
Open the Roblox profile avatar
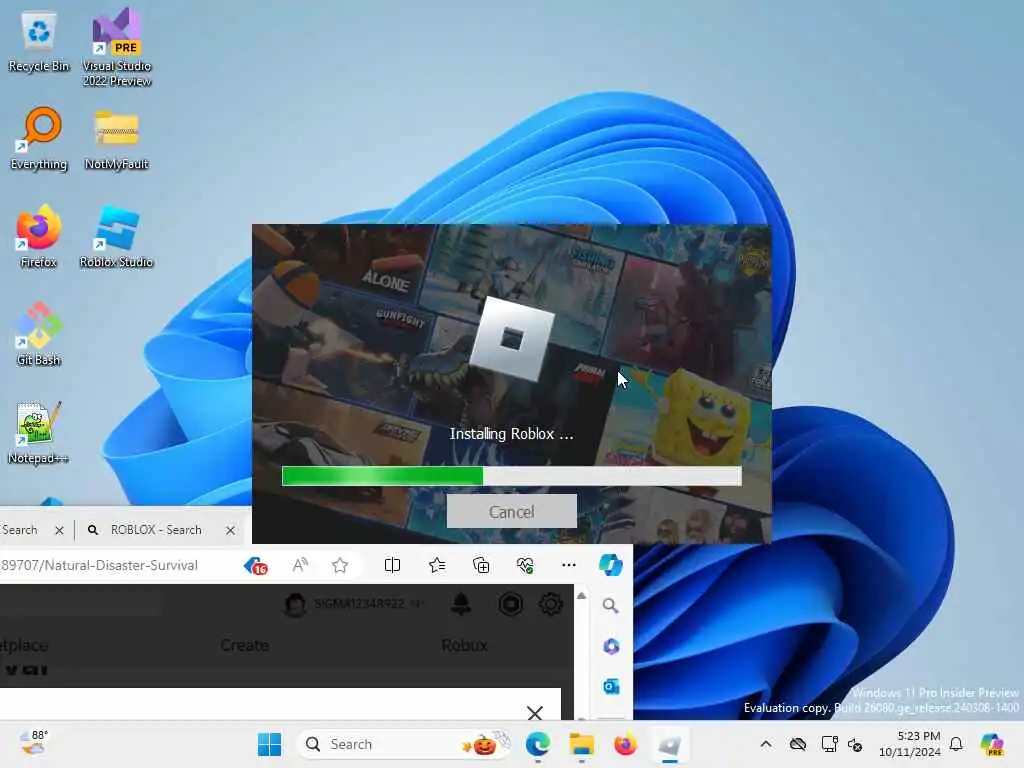295,604
